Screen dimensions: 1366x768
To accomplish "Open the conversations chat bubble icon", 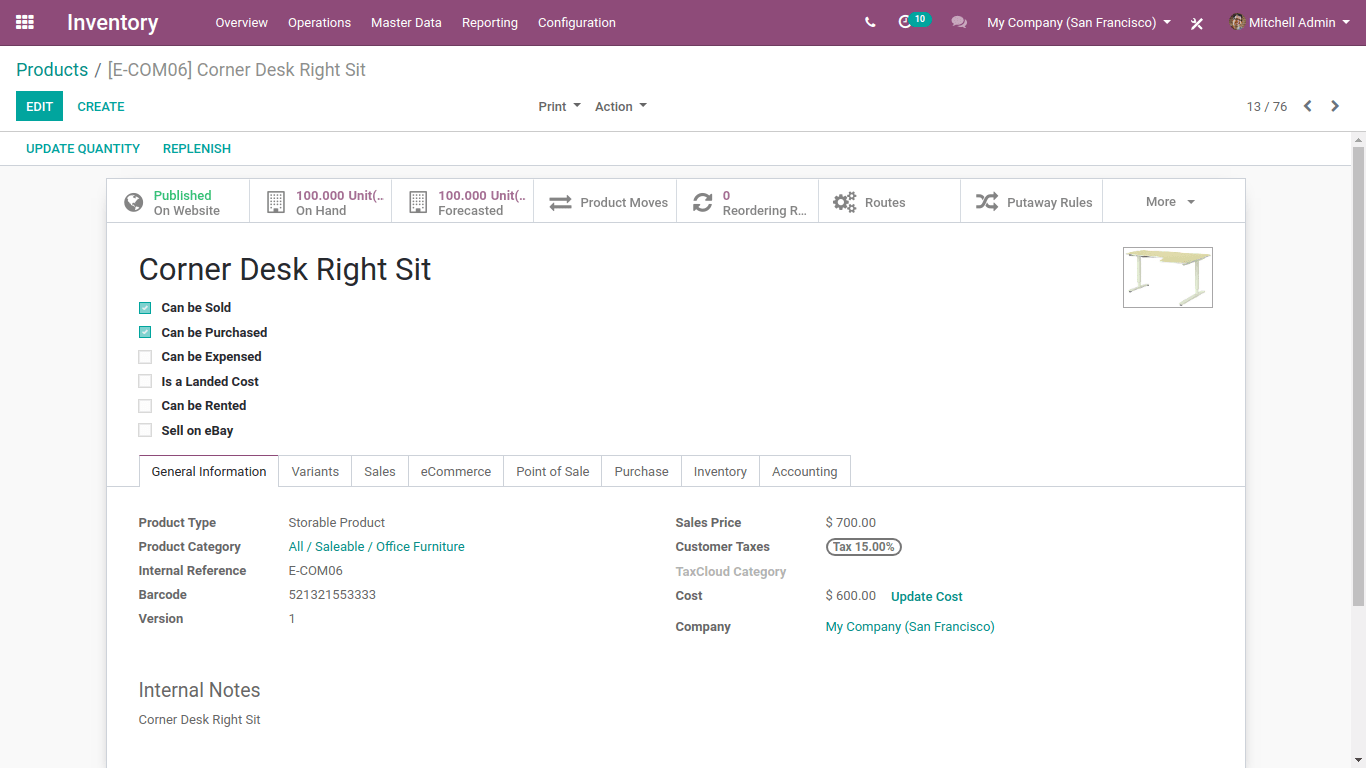I will (959, 22).
